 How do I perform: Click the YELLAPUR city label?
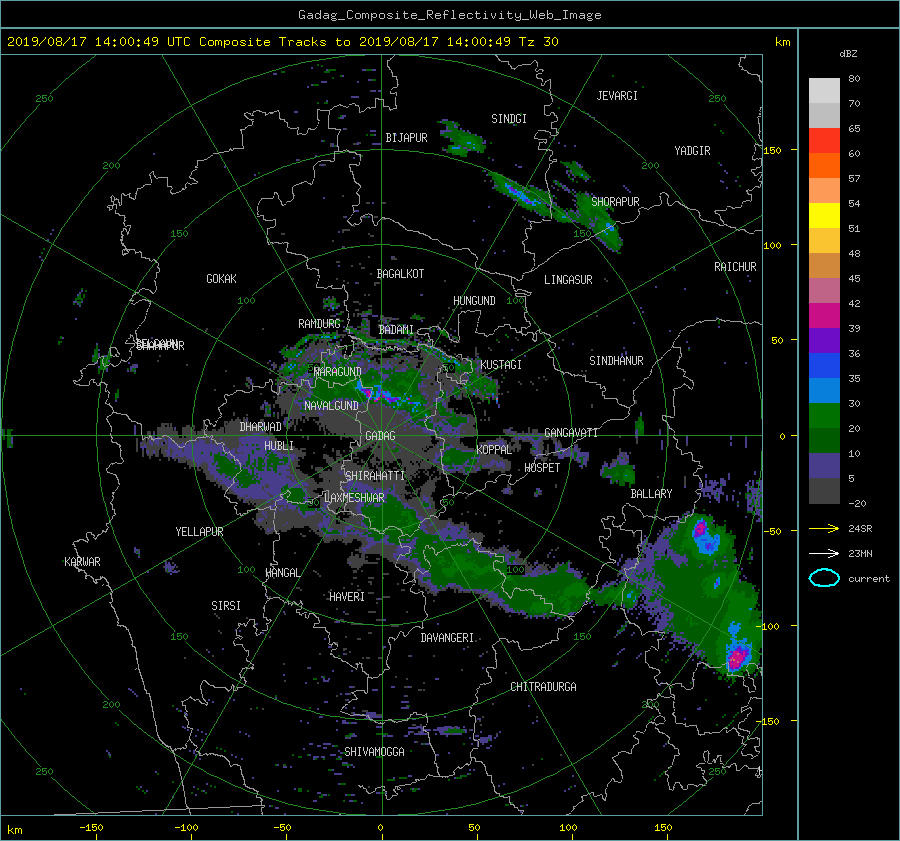tap(199, 532)
